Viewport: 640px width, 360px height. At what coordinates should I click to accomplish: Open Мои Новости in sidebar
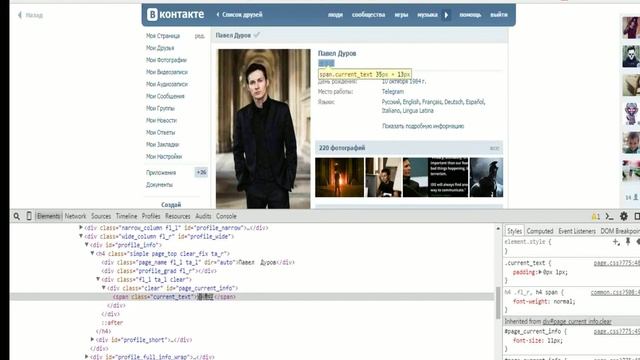coord(161,120)
